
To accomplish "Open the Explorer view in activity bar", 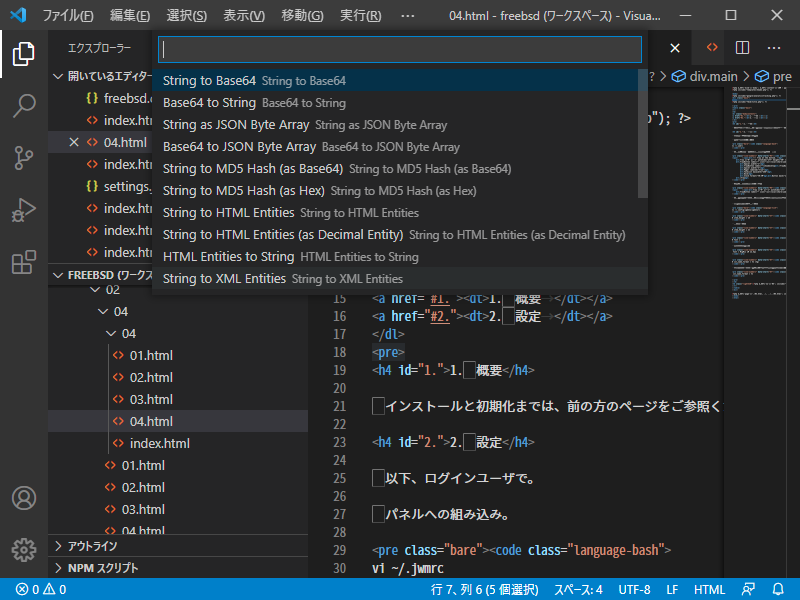I will [23, 54].
